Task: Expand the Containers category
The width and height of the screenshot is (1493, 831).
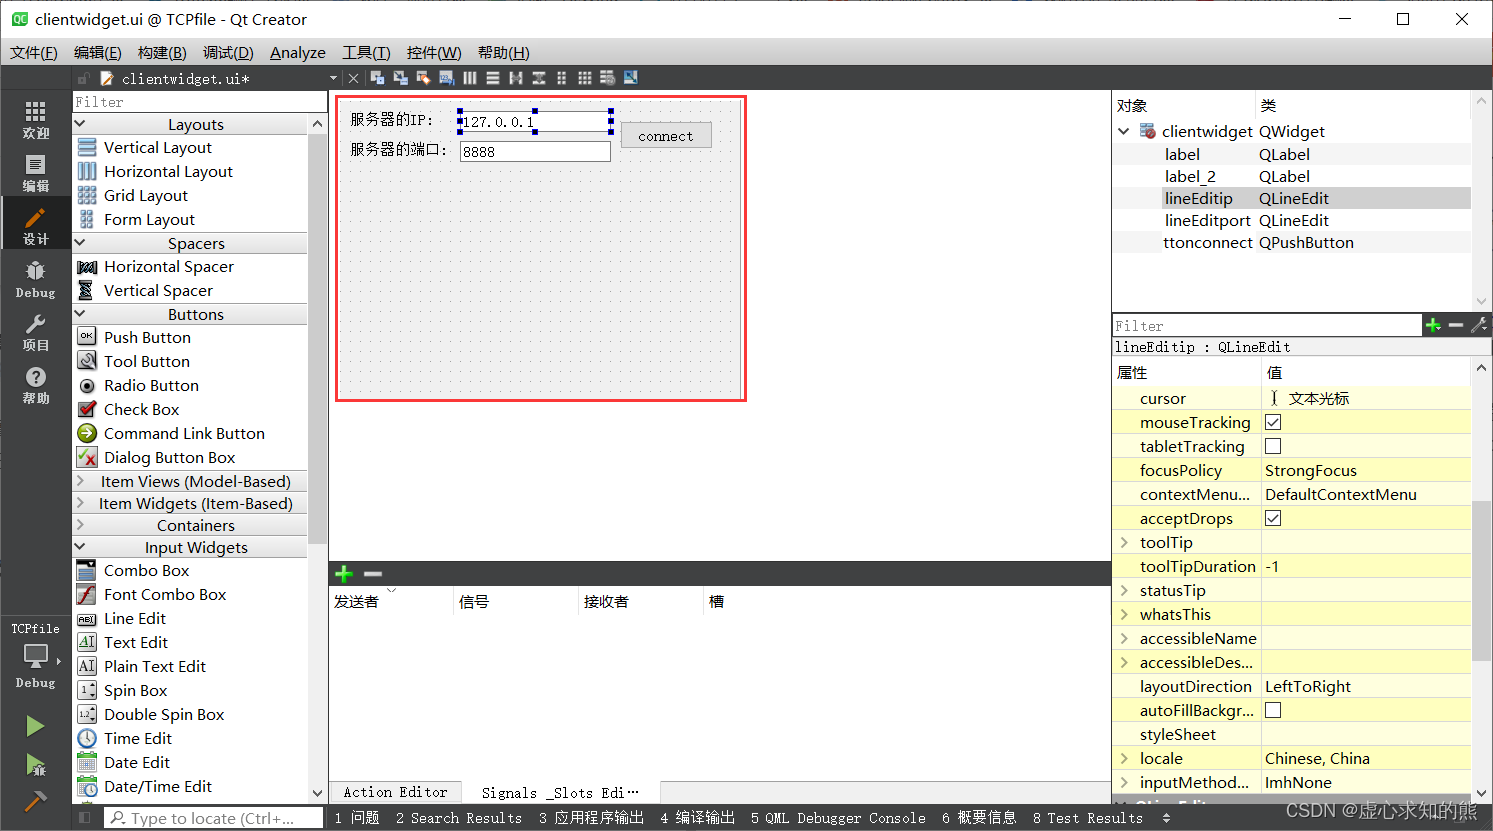Action: click(81, 525)
